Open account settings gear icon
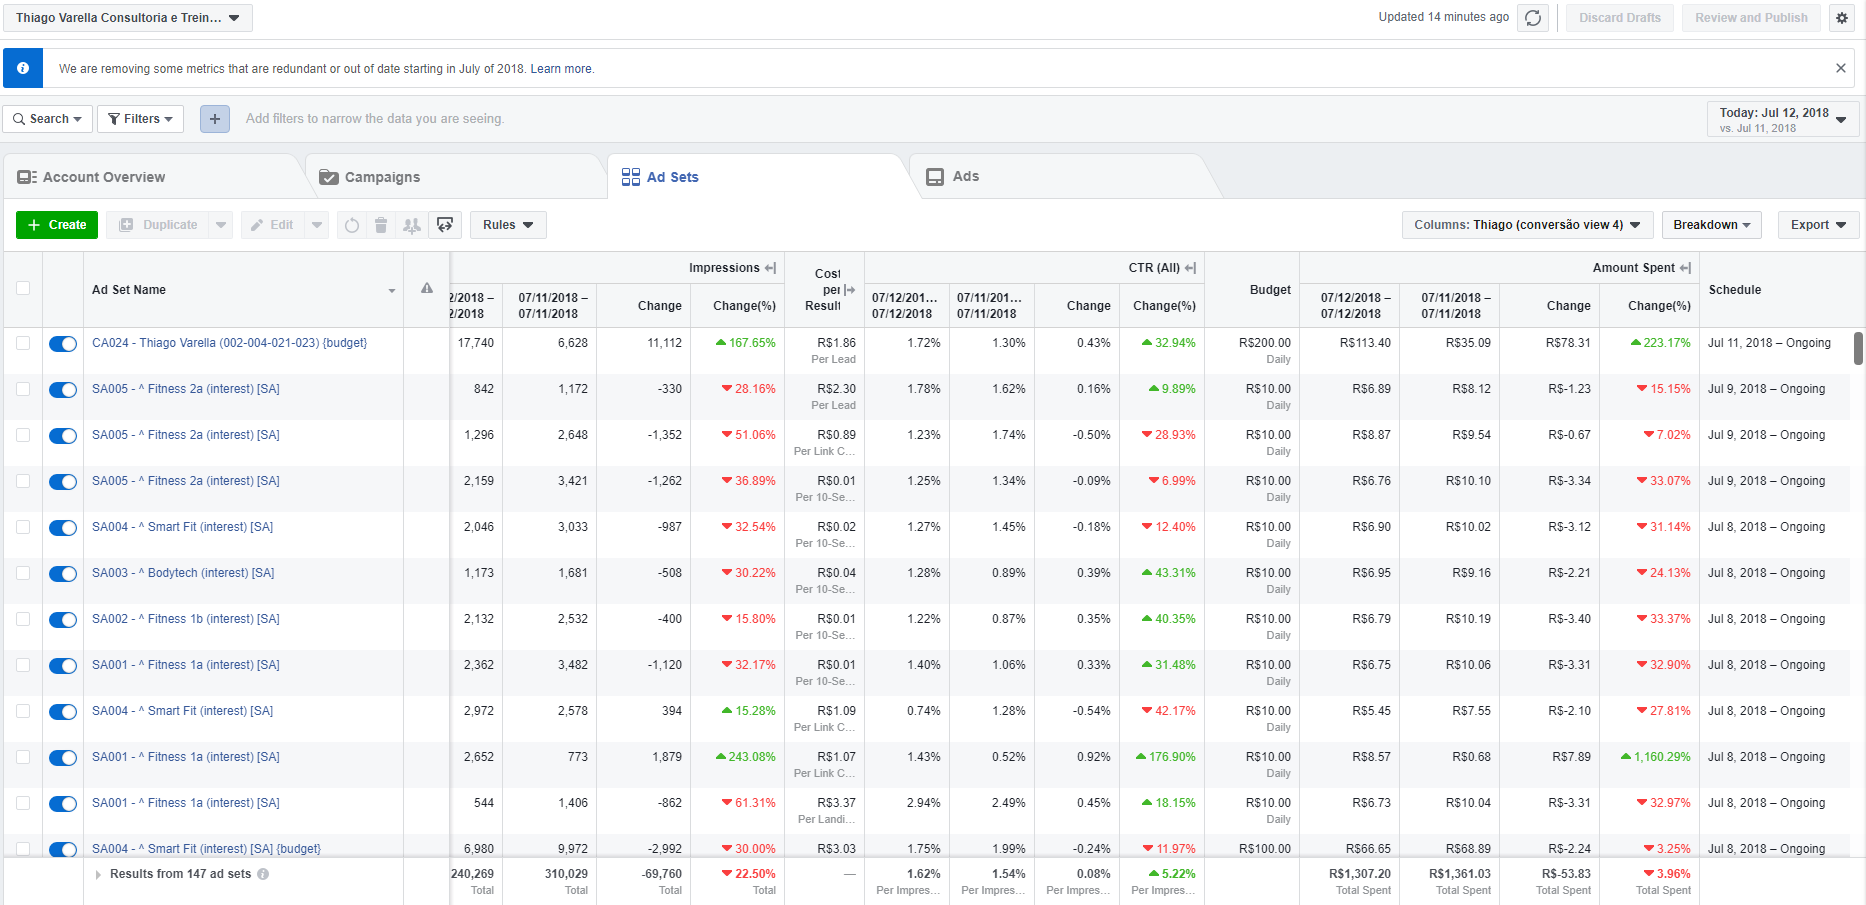The width and height of the screenshot is (1866, 905). 1842,18
